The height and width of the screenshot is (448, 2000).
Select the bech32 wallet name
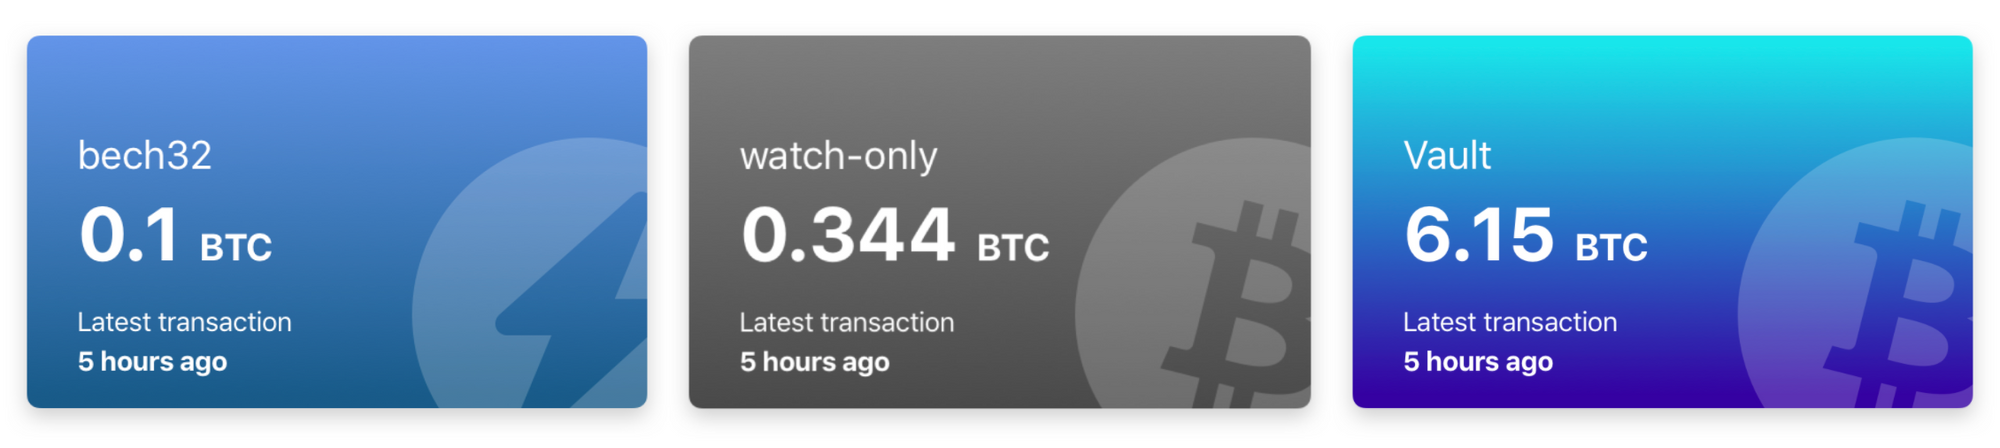point(145,156)
